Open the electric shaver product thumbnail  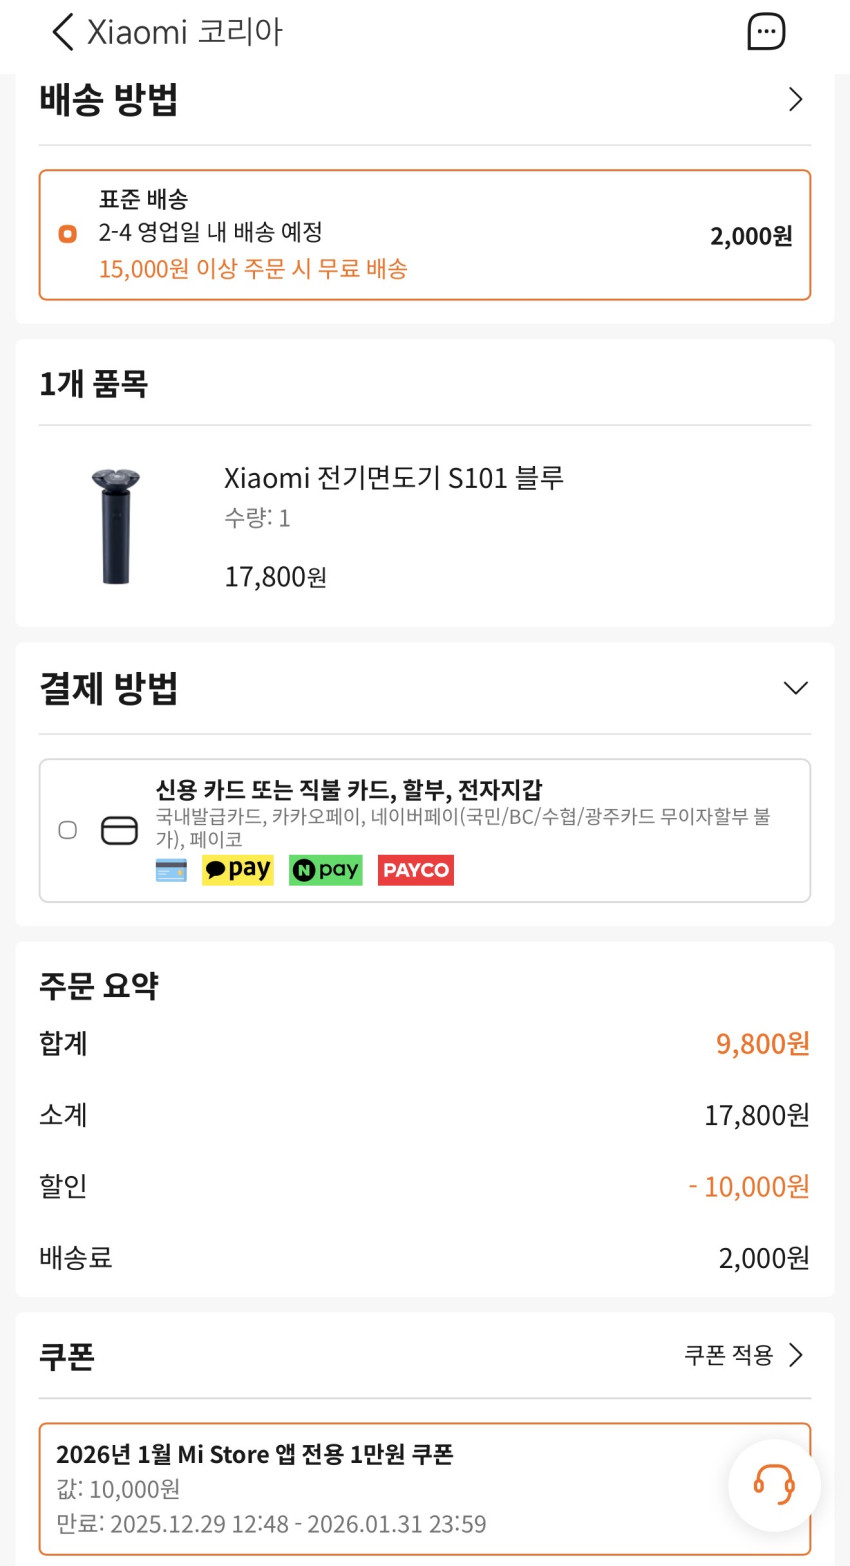tap(116, 526)
